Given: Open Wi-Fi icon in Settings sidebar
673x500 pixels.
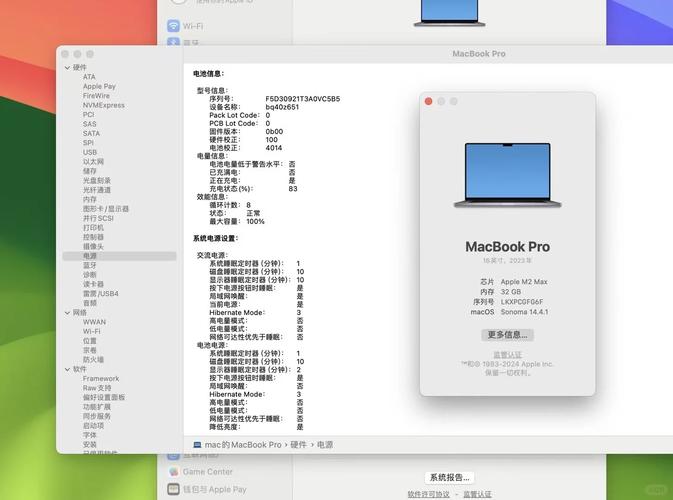Looking at the screenshot, I should tap(173, 26).
